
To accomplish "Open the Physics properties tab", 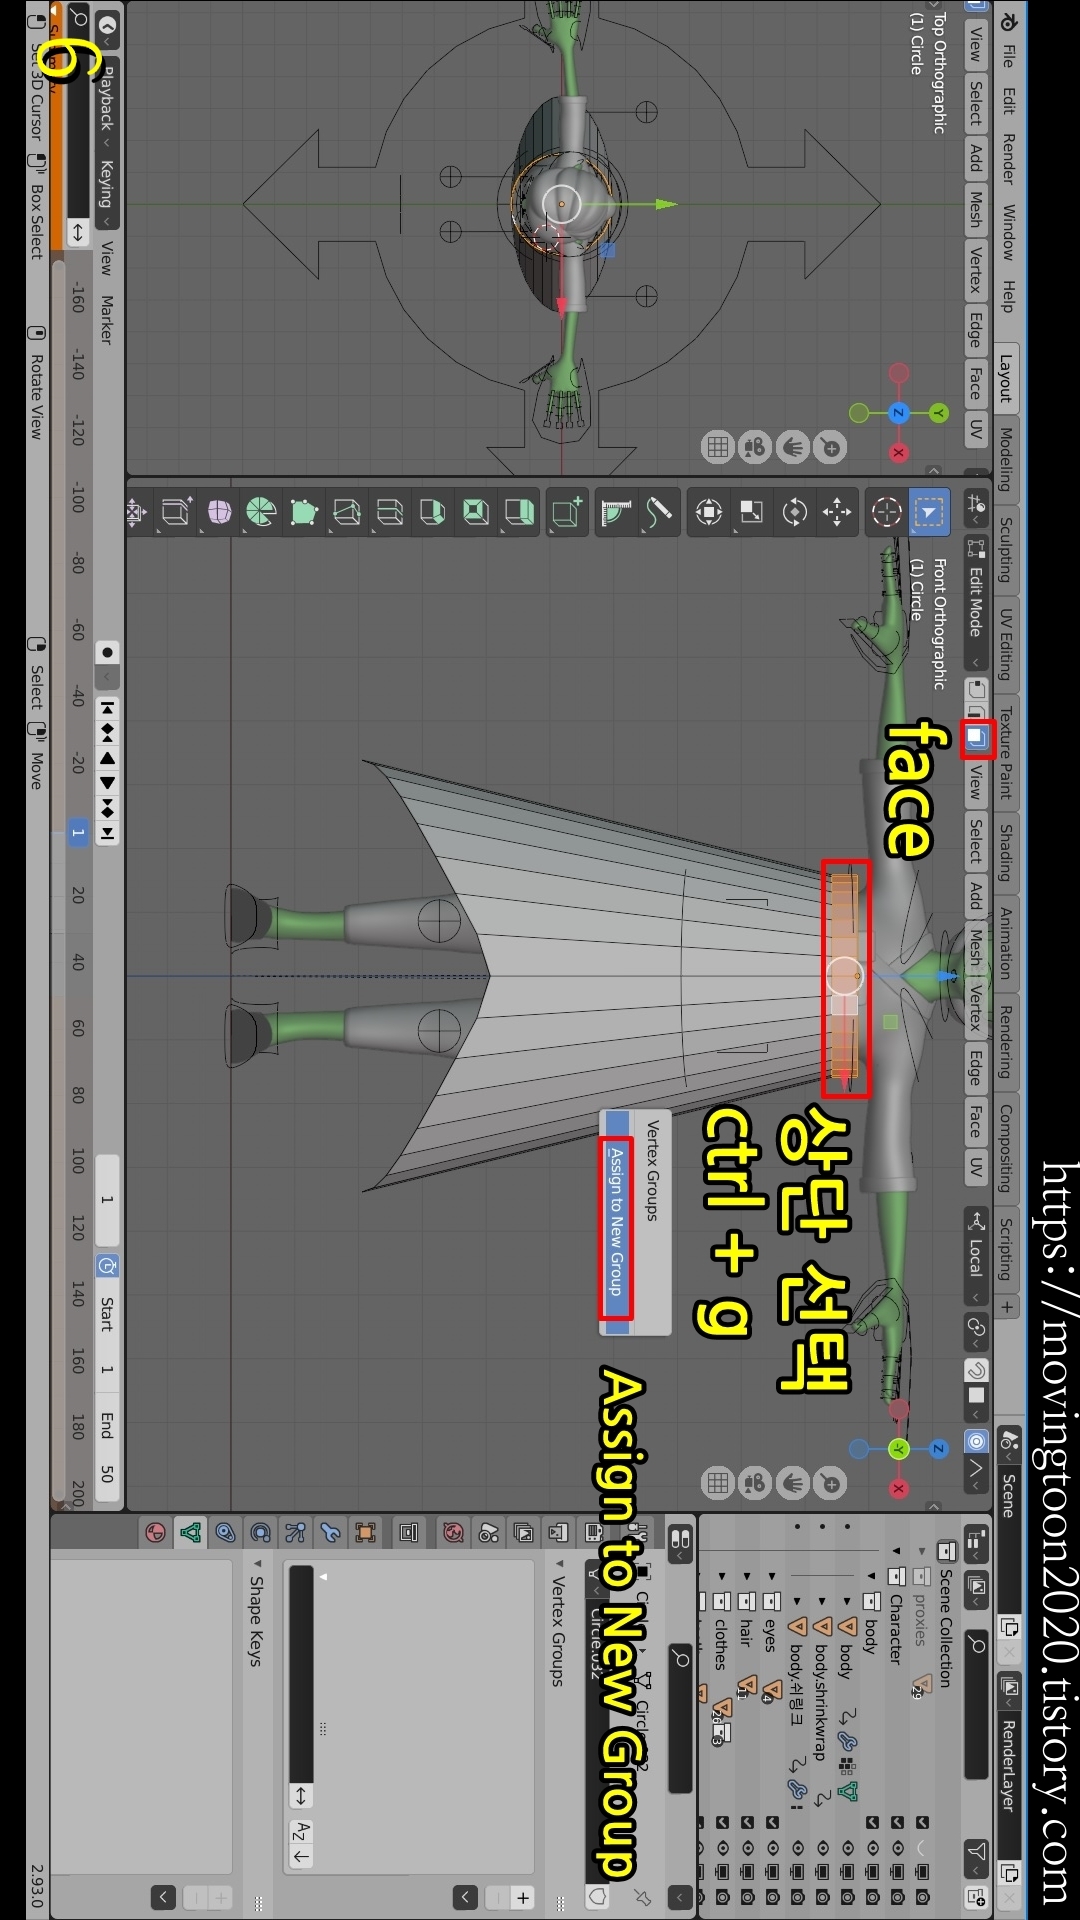I will pyautogui.click(x=260, y=1532).
